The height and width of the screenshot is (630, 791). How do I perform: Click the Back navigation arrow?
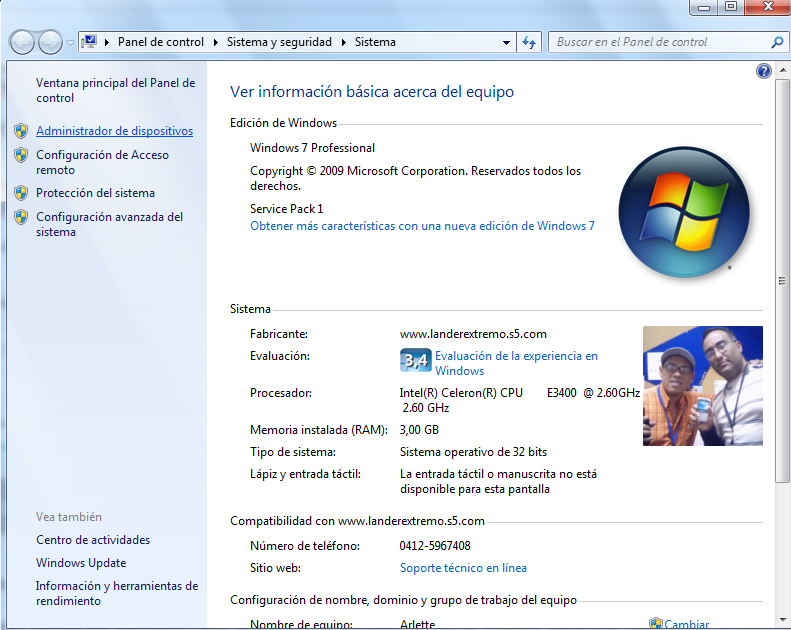(22, 42)
